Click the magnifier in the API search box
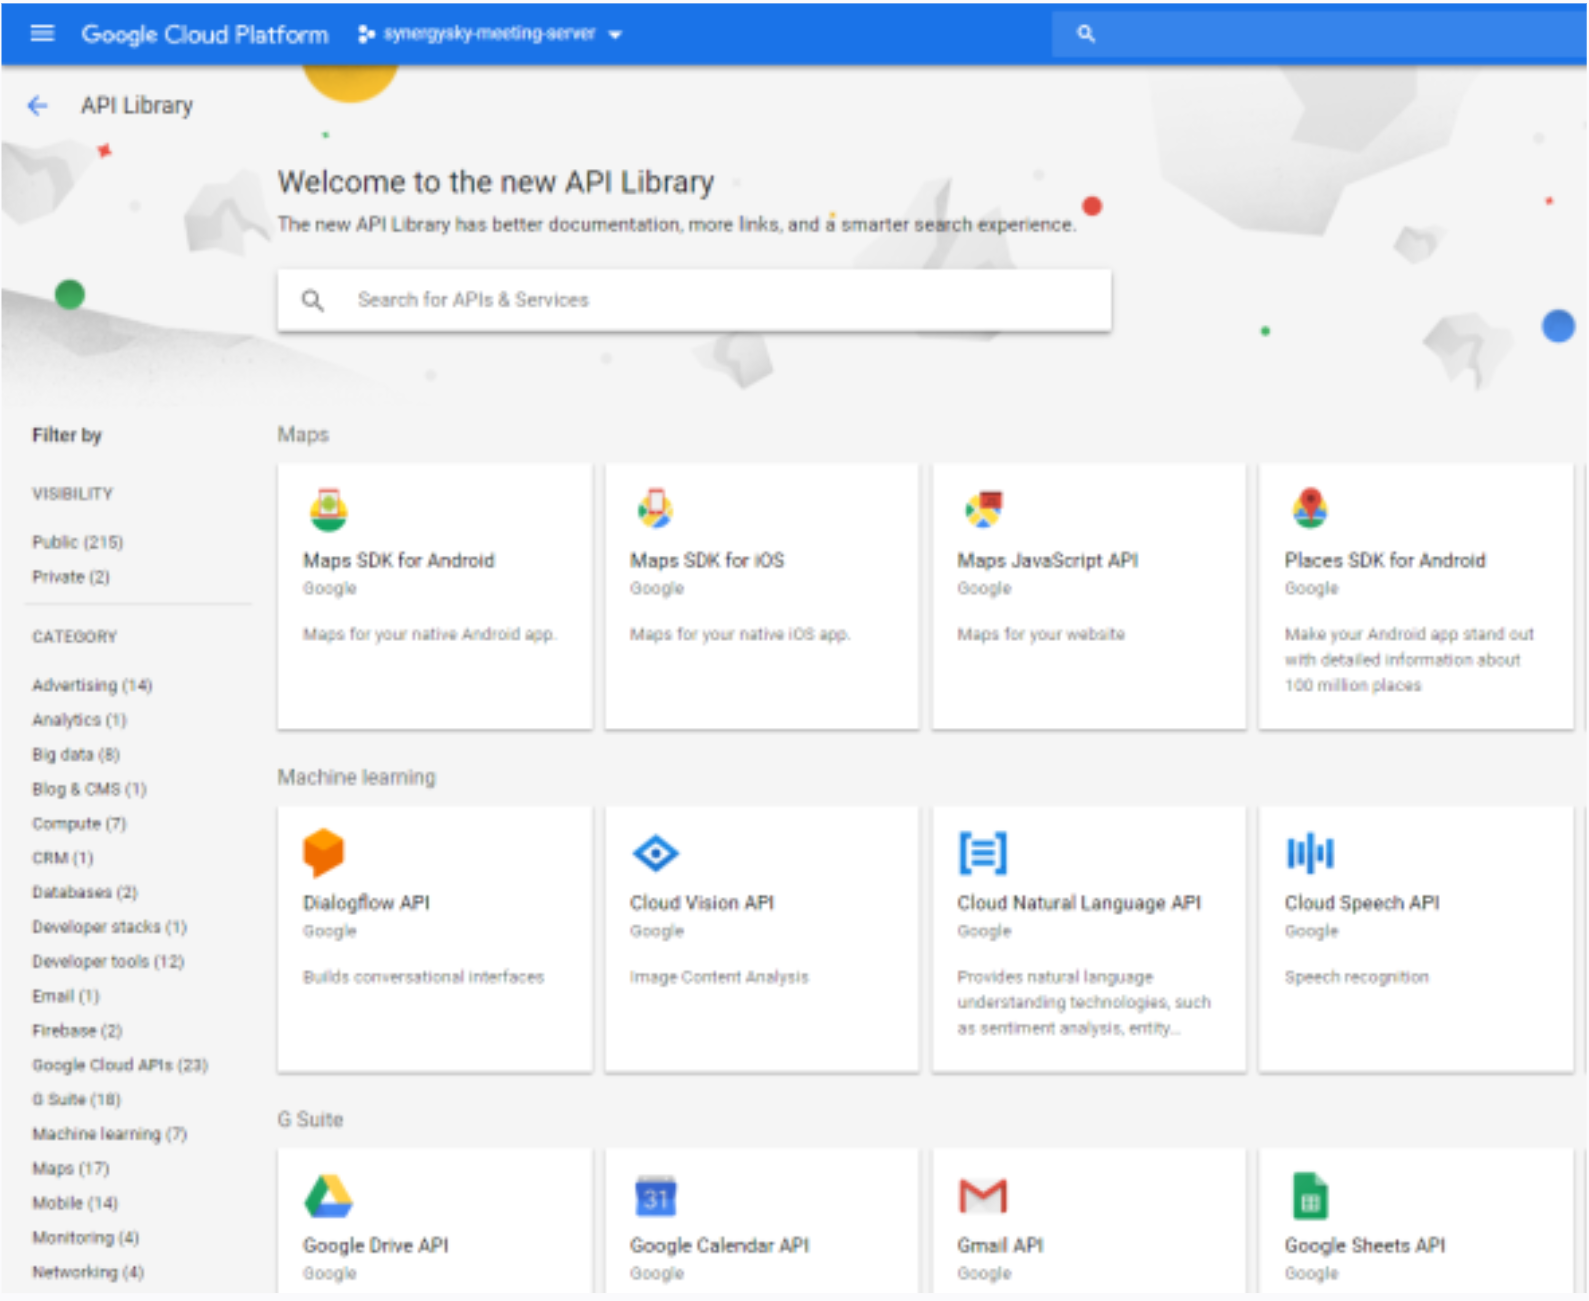Viewport: 1589px width, 1301px height. (313, 300)
